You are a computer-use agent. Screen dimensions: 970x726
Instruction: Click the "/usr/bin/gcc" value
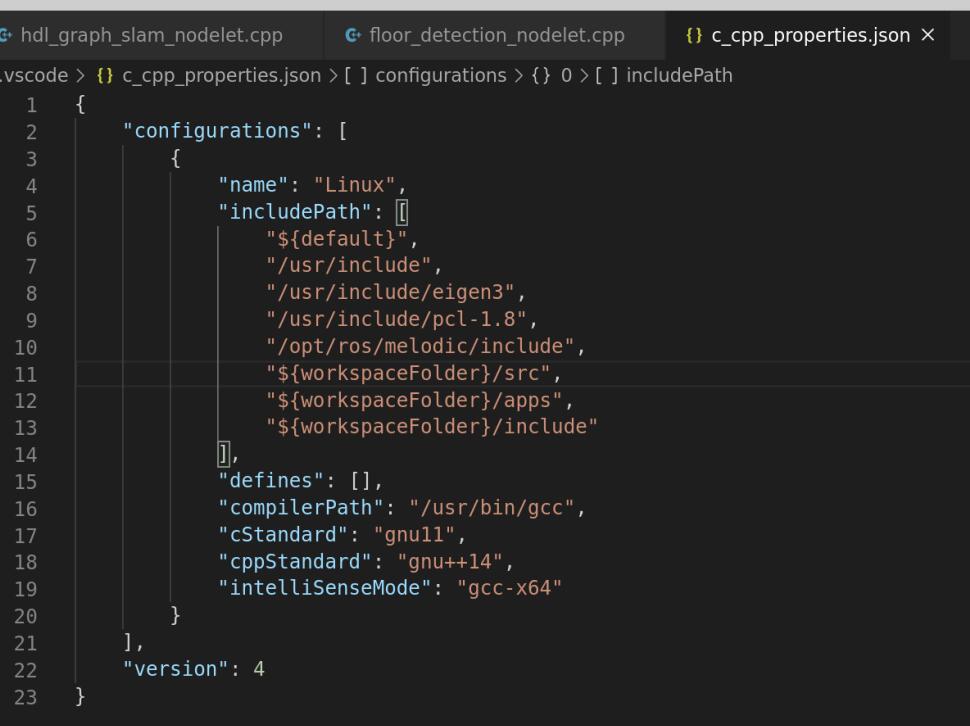tap(491, 508)
